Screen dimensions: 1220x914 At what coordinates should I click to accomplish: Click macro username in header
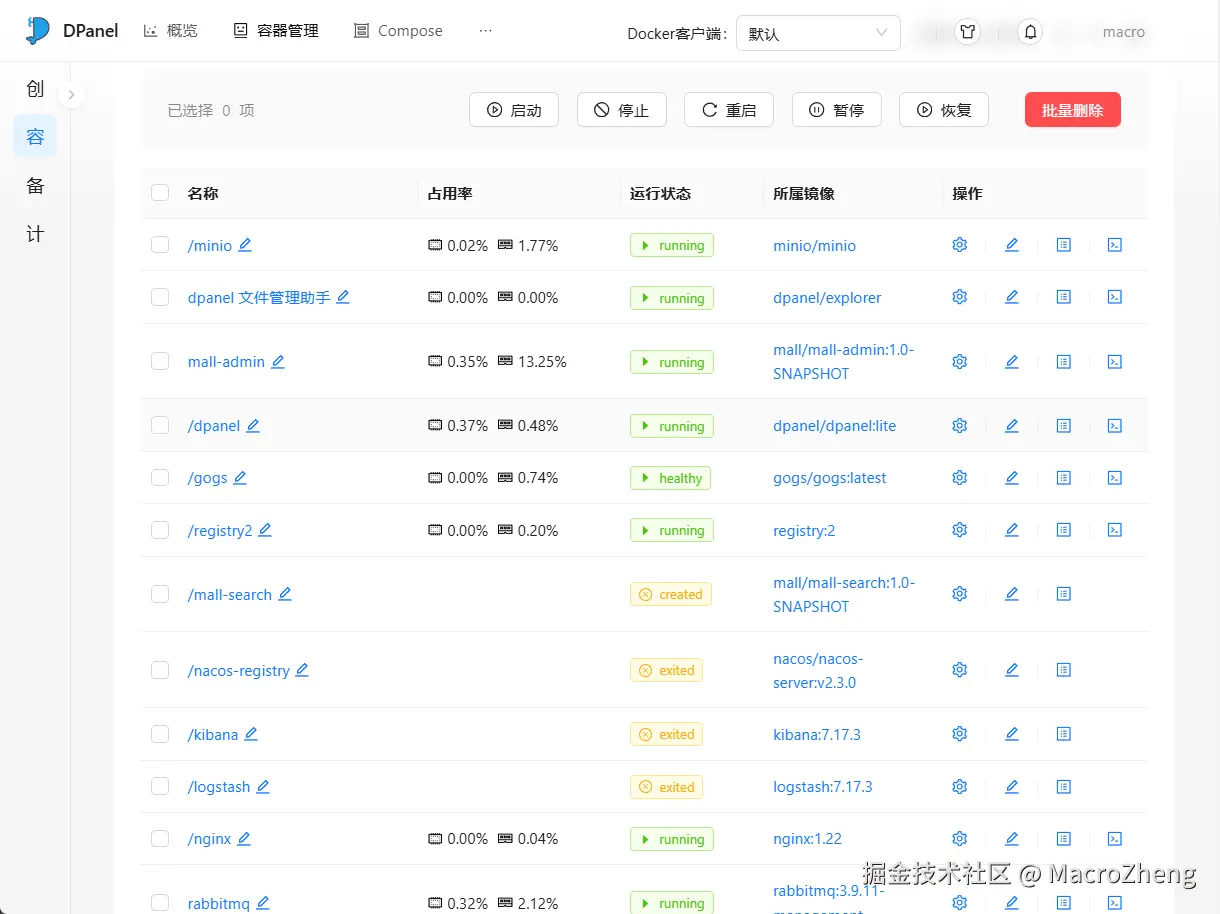1124,32
